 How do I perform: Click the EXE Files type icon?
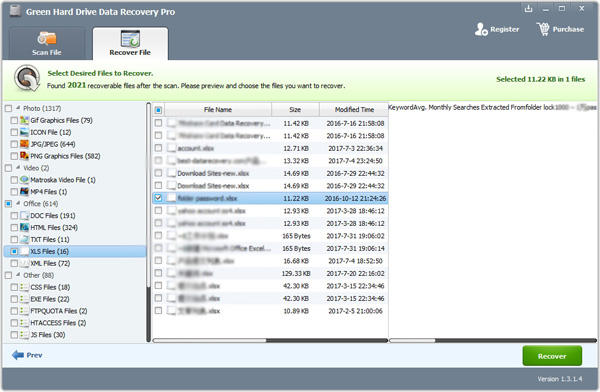[x=24, y=299]
